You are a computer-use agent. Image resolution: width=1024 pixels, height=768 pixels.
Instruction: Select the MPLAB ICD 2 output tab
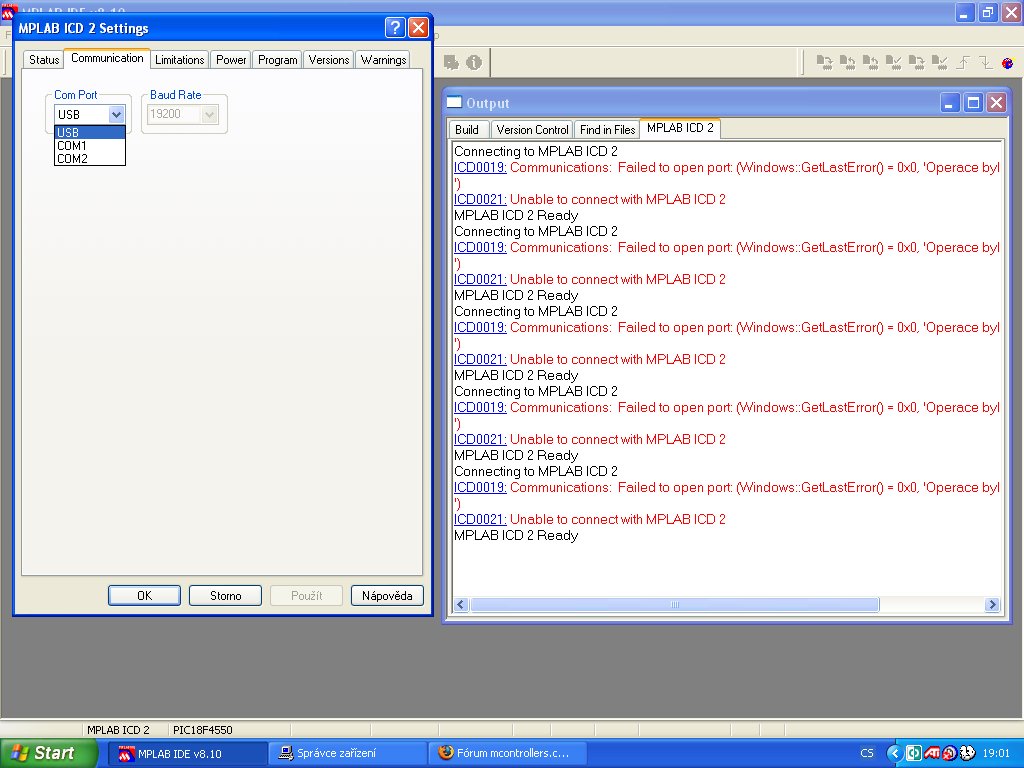pyautogui.click(x=680, y=128)
